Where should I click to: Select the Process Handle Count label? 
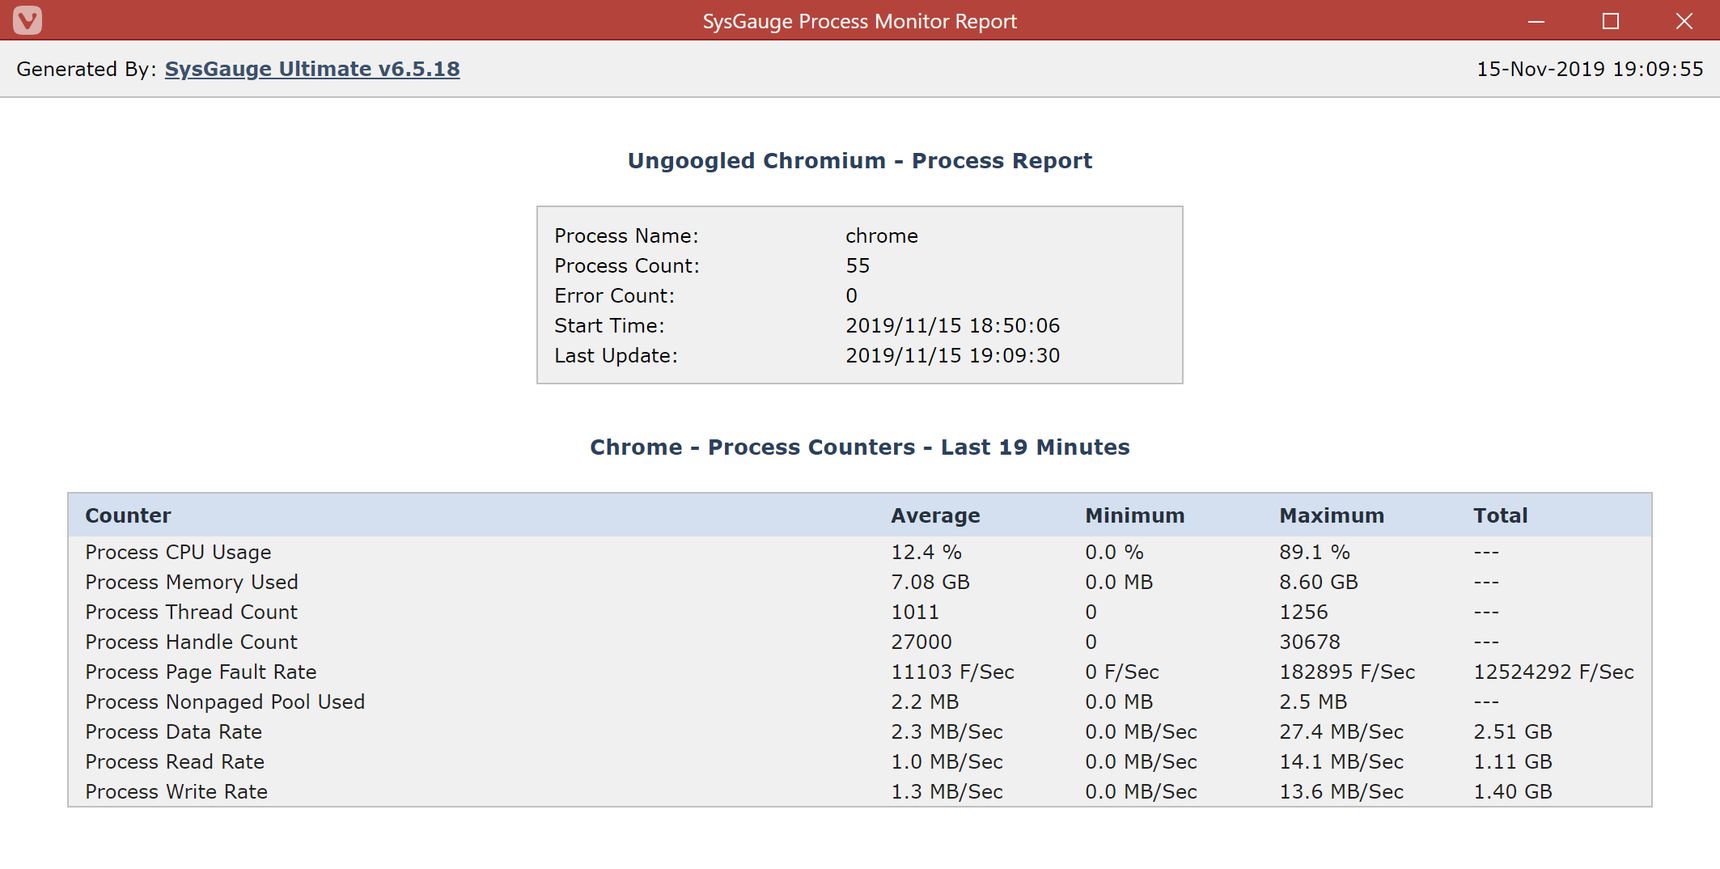coord(191,642)
